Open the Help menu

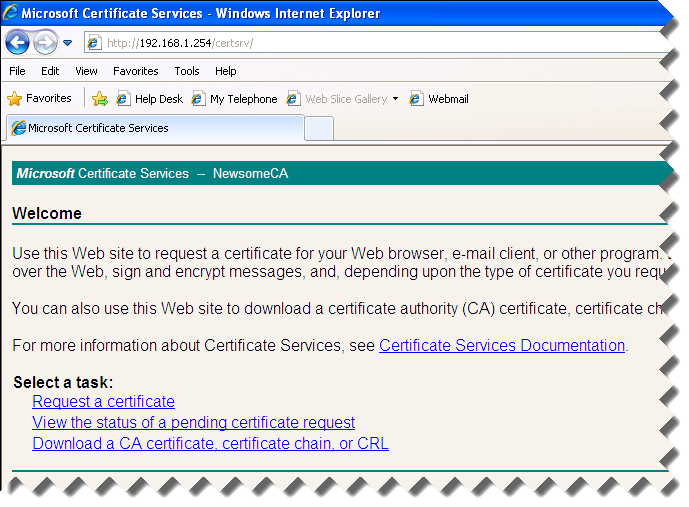[225, 71]
